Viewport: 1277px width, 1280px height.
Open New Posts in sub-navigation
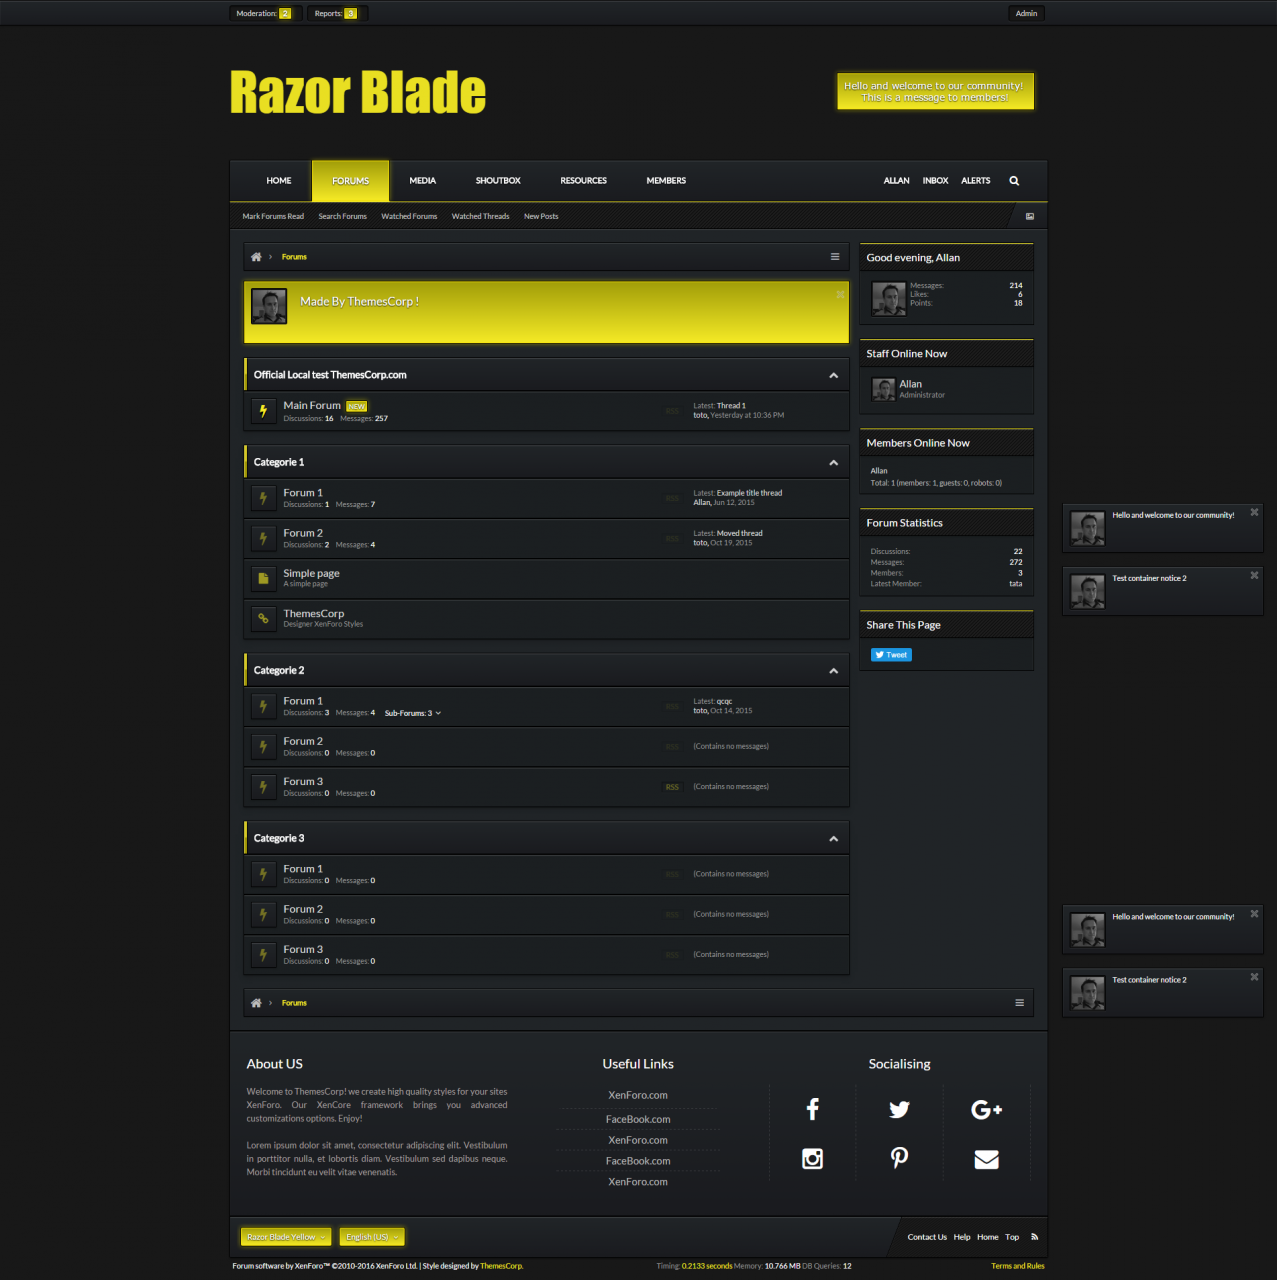[x=541, y=216]
